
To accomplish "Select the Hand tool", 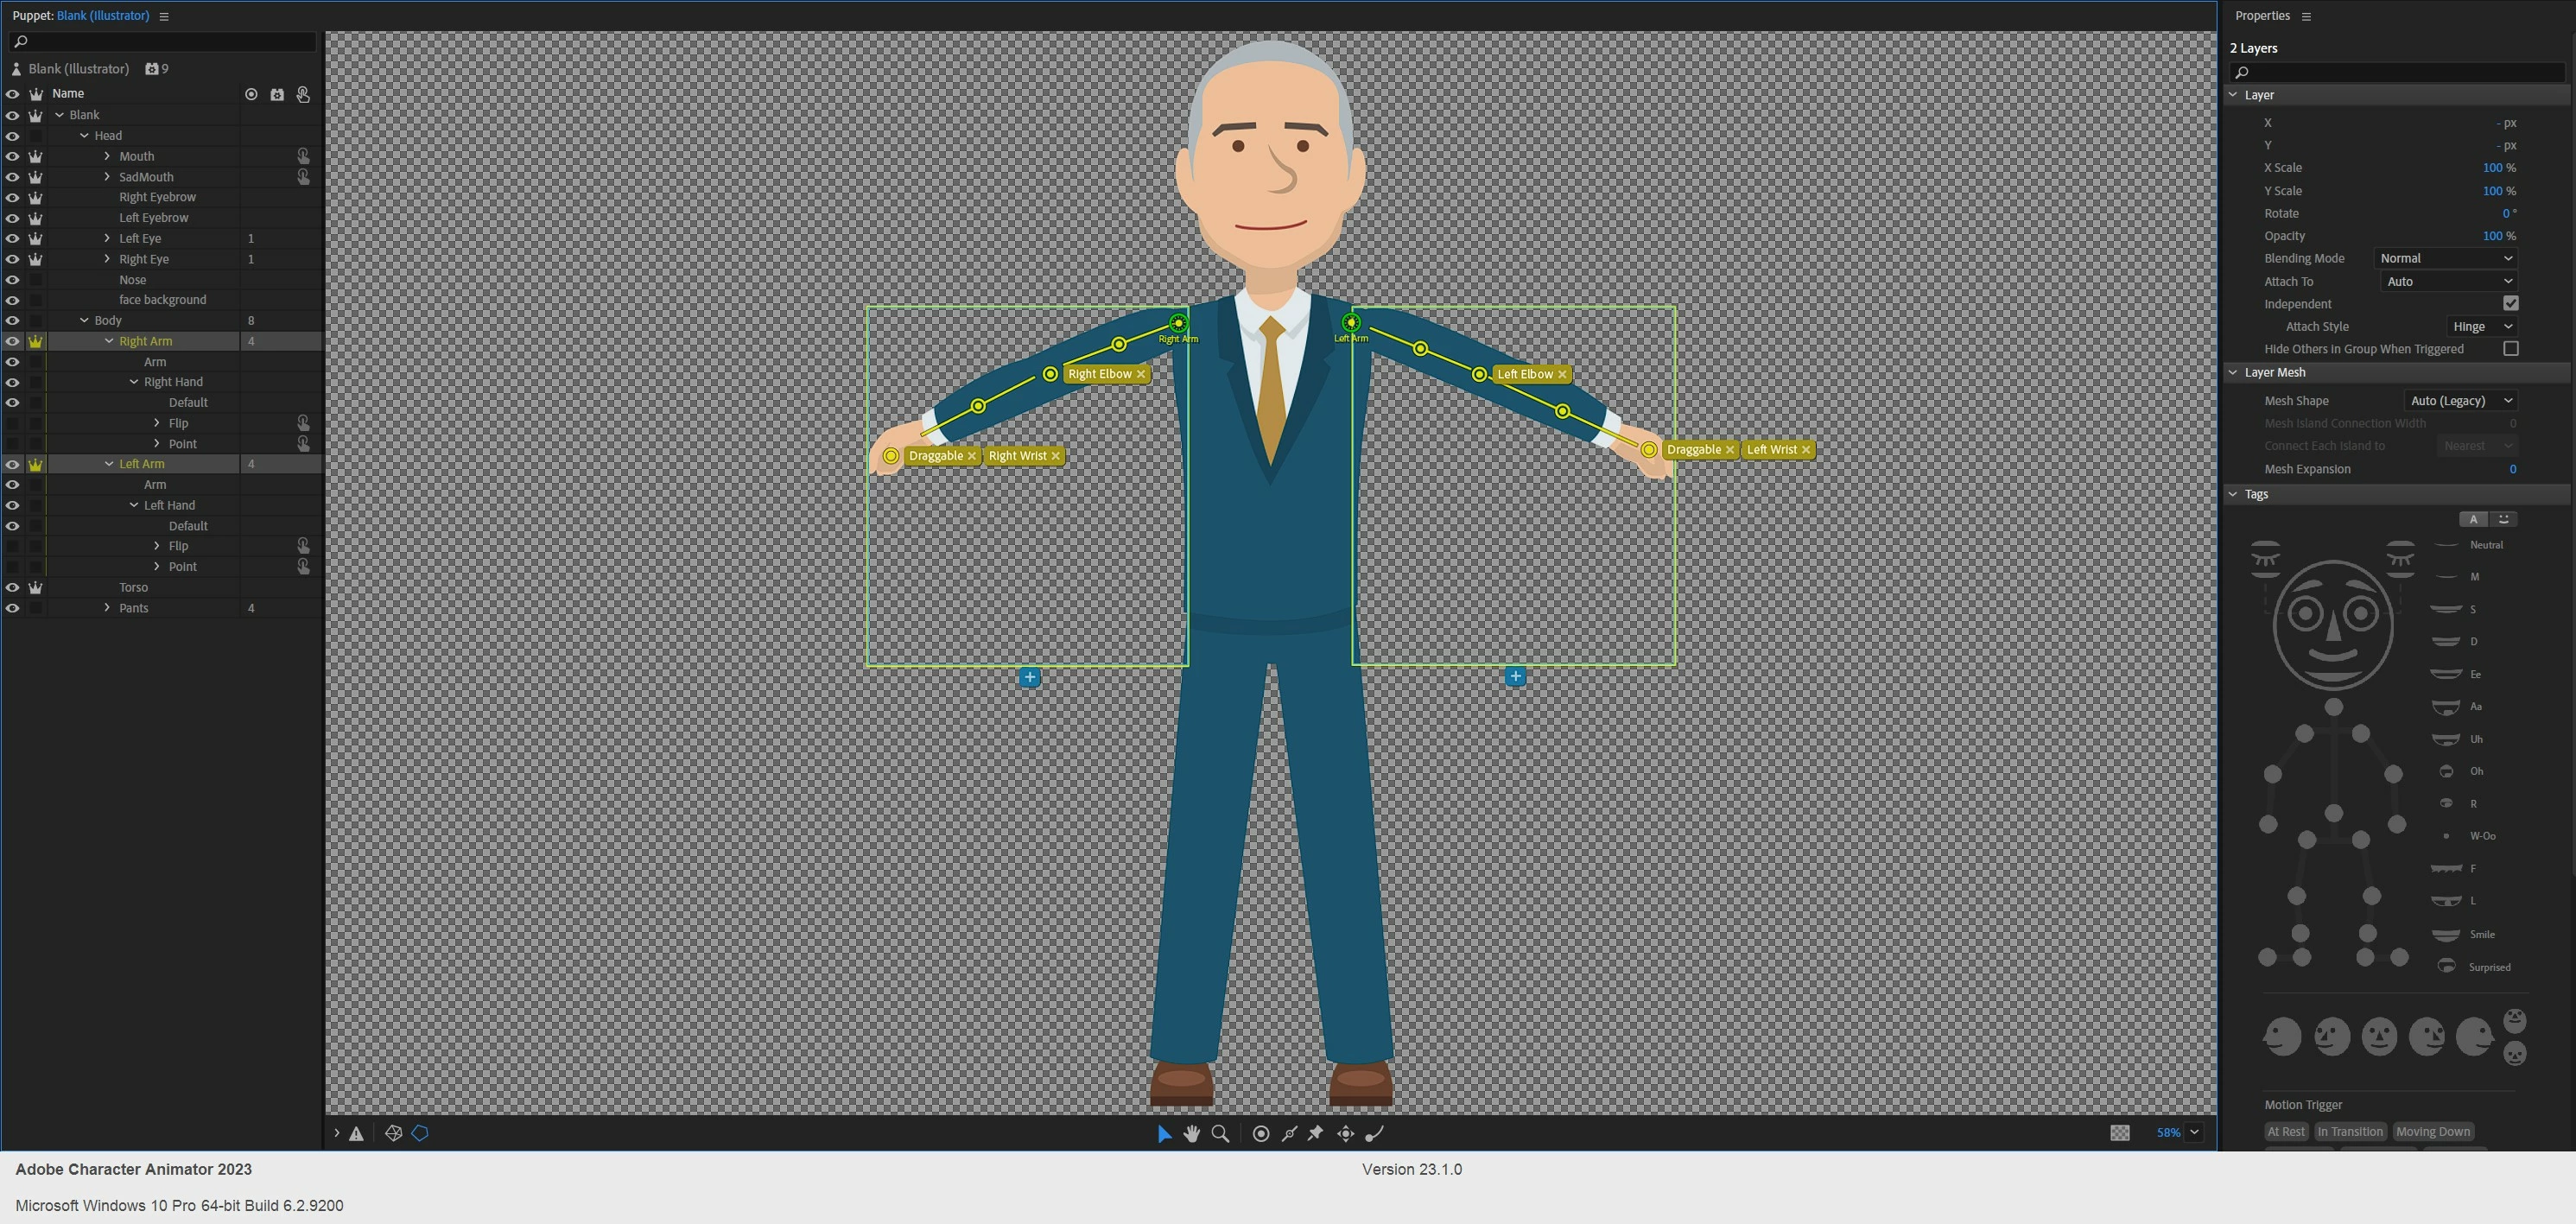I will pos(1191,1133).
